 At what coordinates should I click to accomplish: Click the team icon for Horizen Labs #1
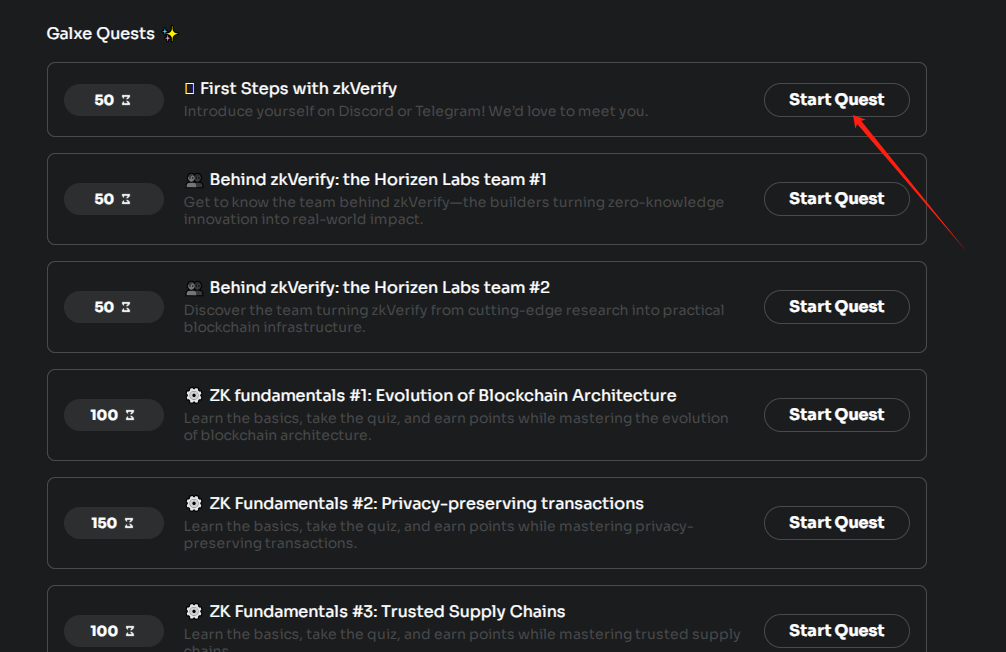tap(194, 180)
